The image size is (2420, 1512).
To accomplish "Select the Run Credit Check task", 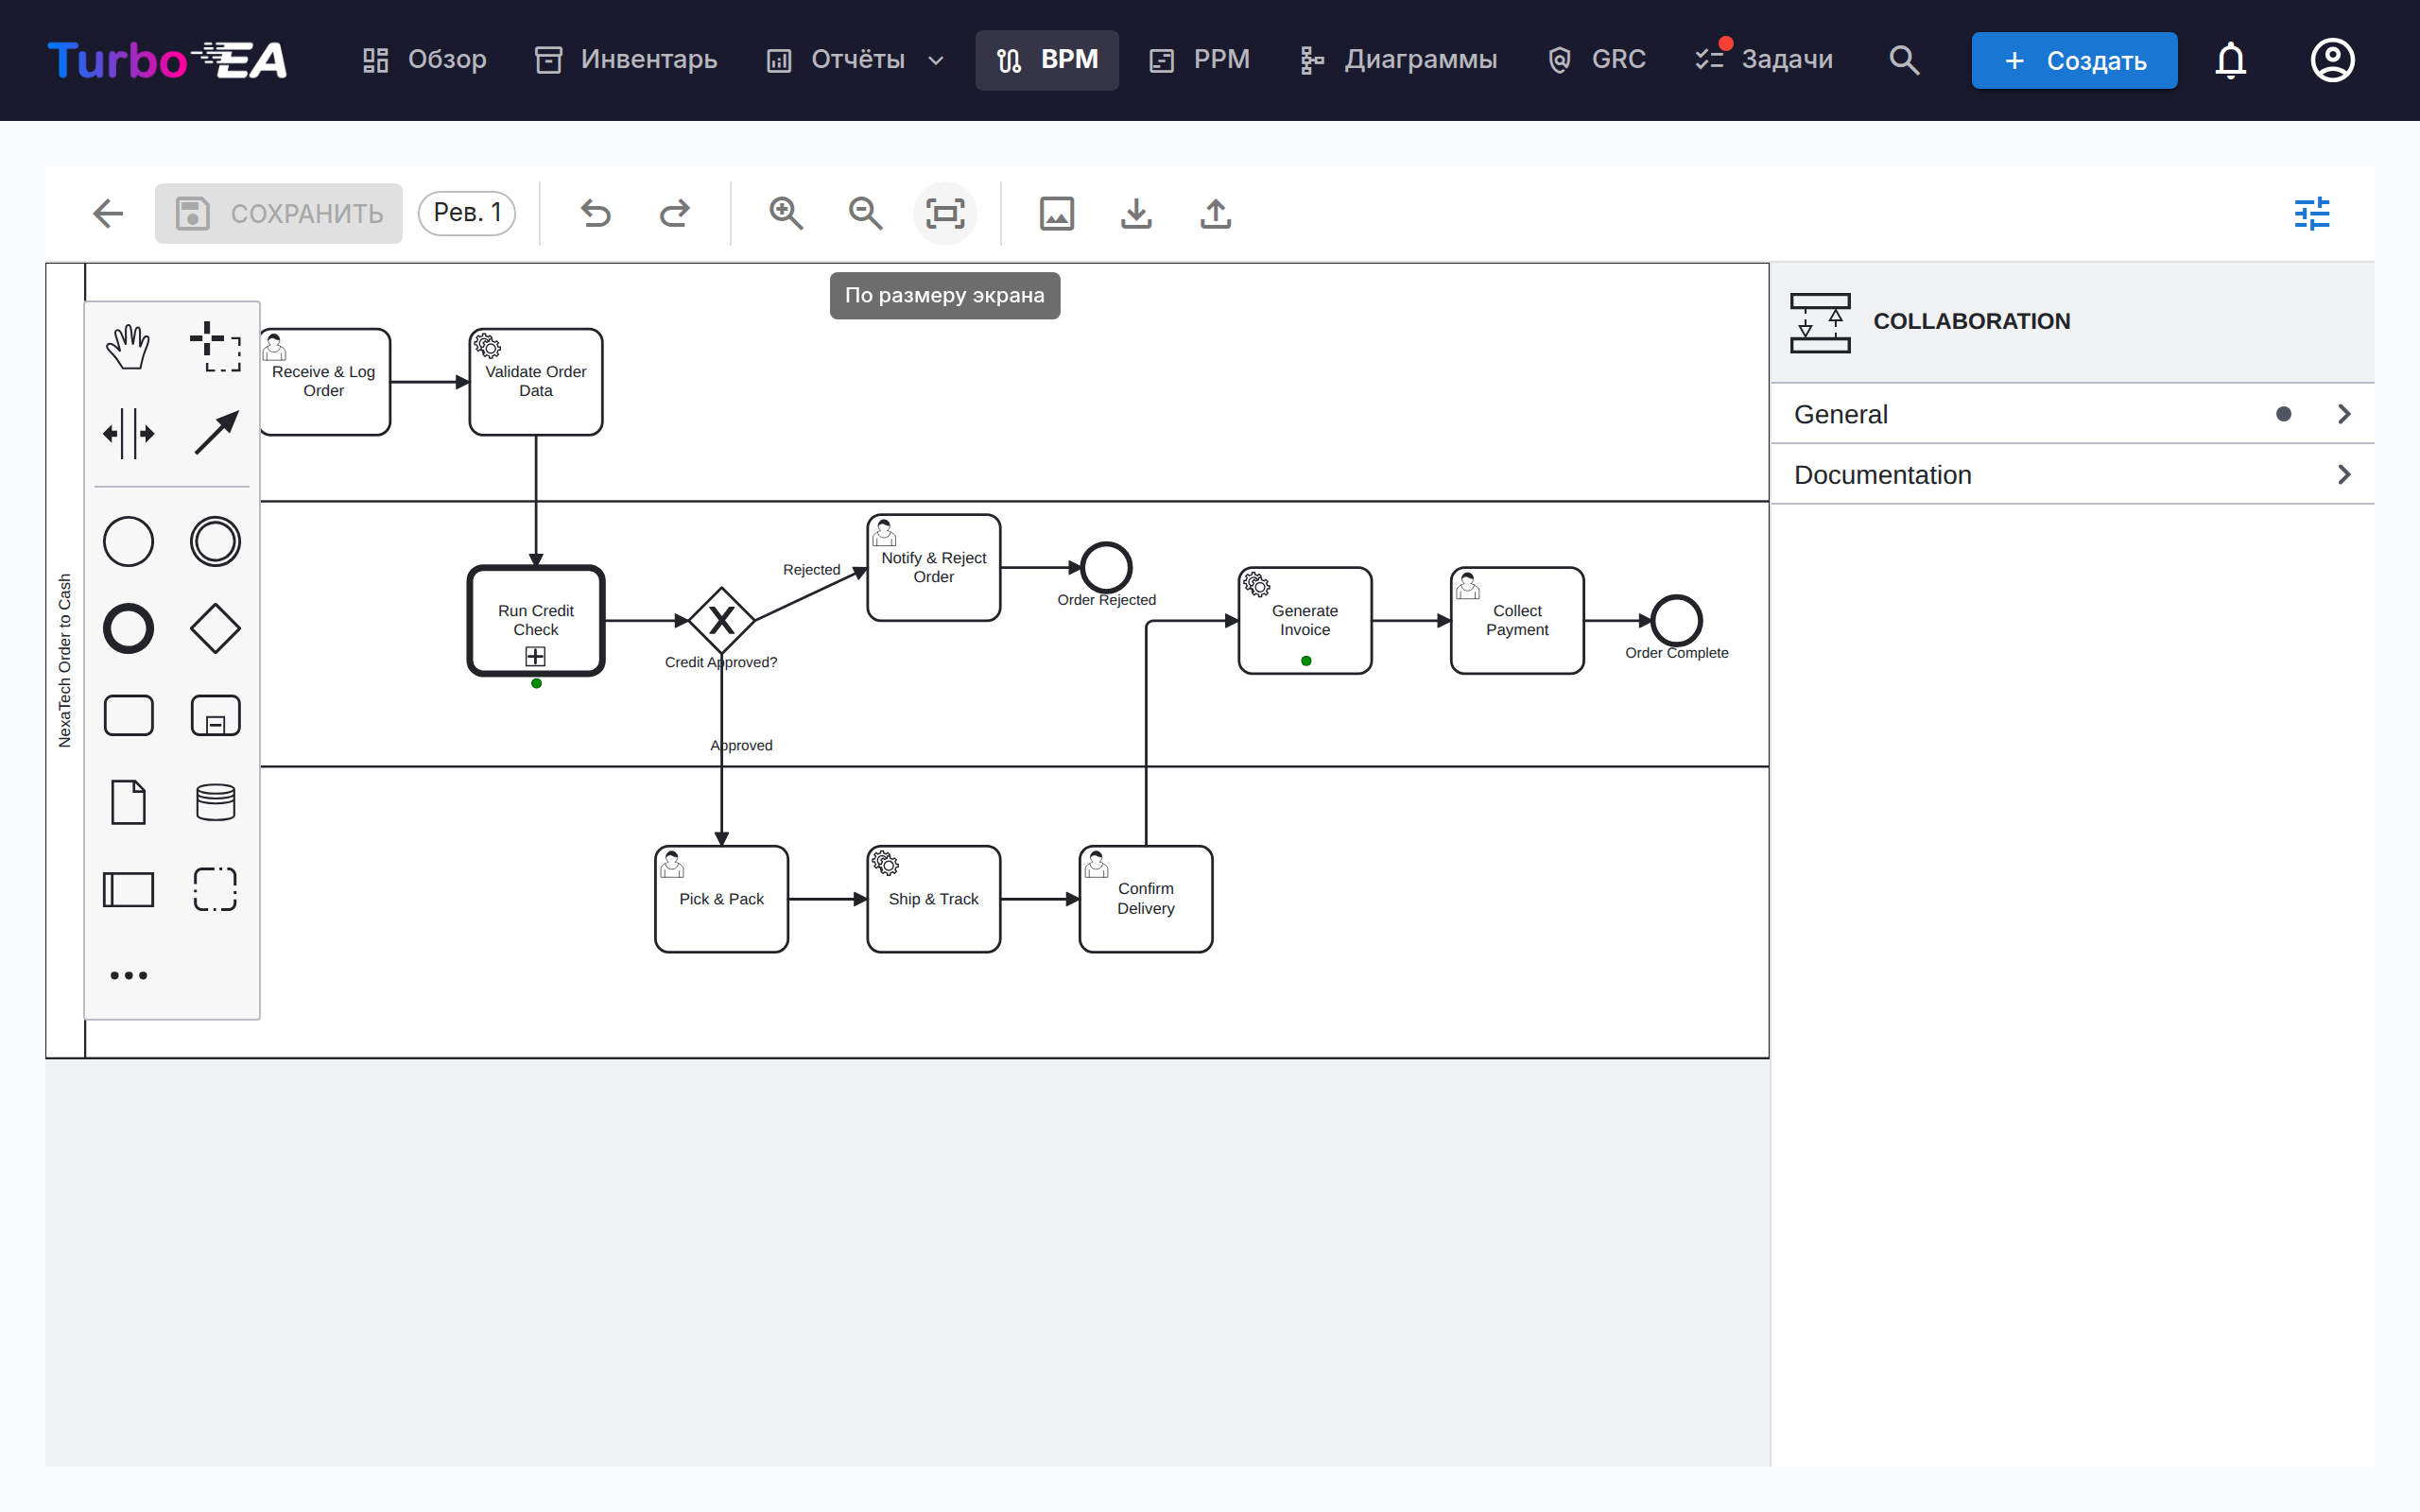I will coord(536,620).
